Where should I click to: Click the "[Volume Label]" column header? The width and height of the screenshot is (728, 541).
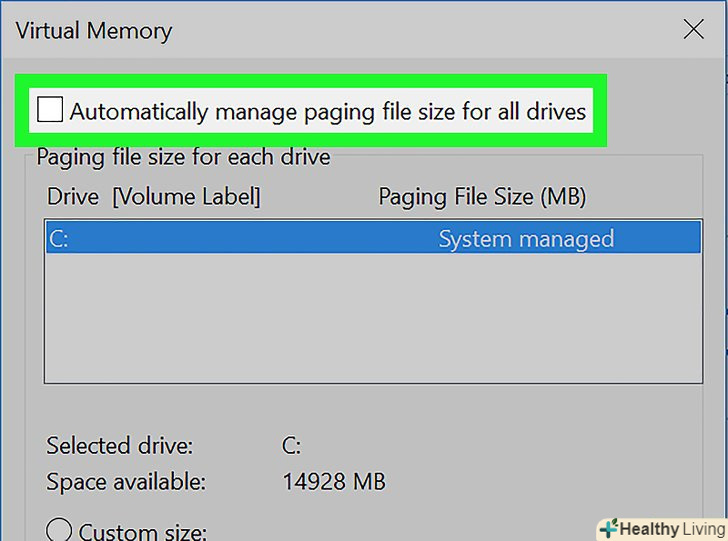coord(186,197)
